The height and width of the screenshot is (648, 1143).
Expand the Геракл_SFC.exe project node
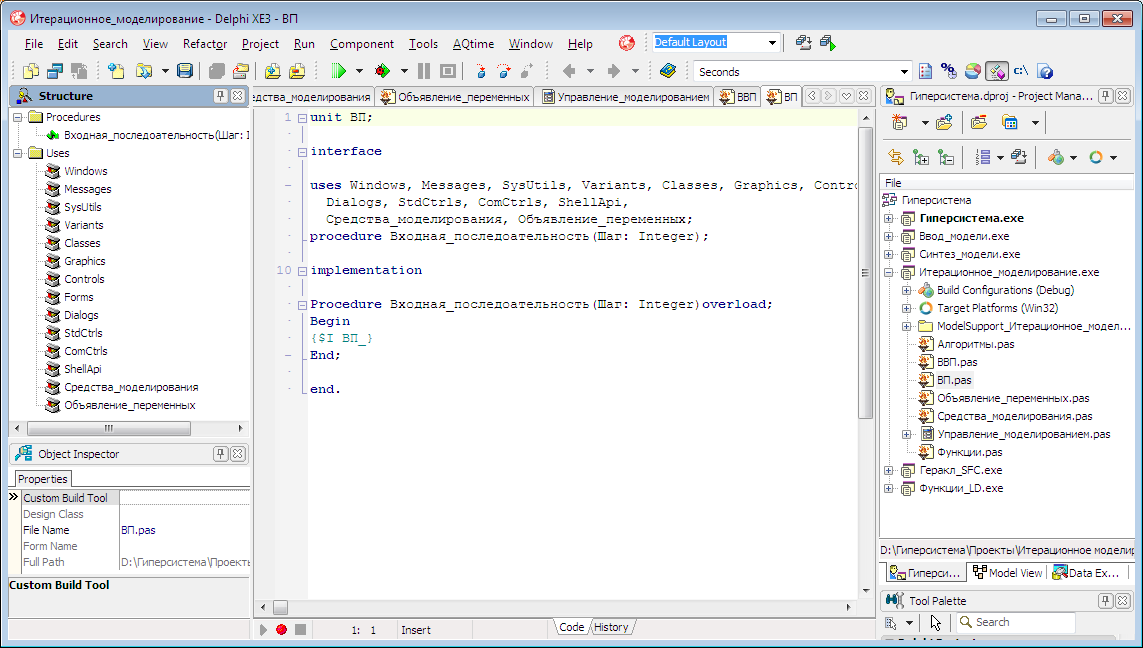888,470
